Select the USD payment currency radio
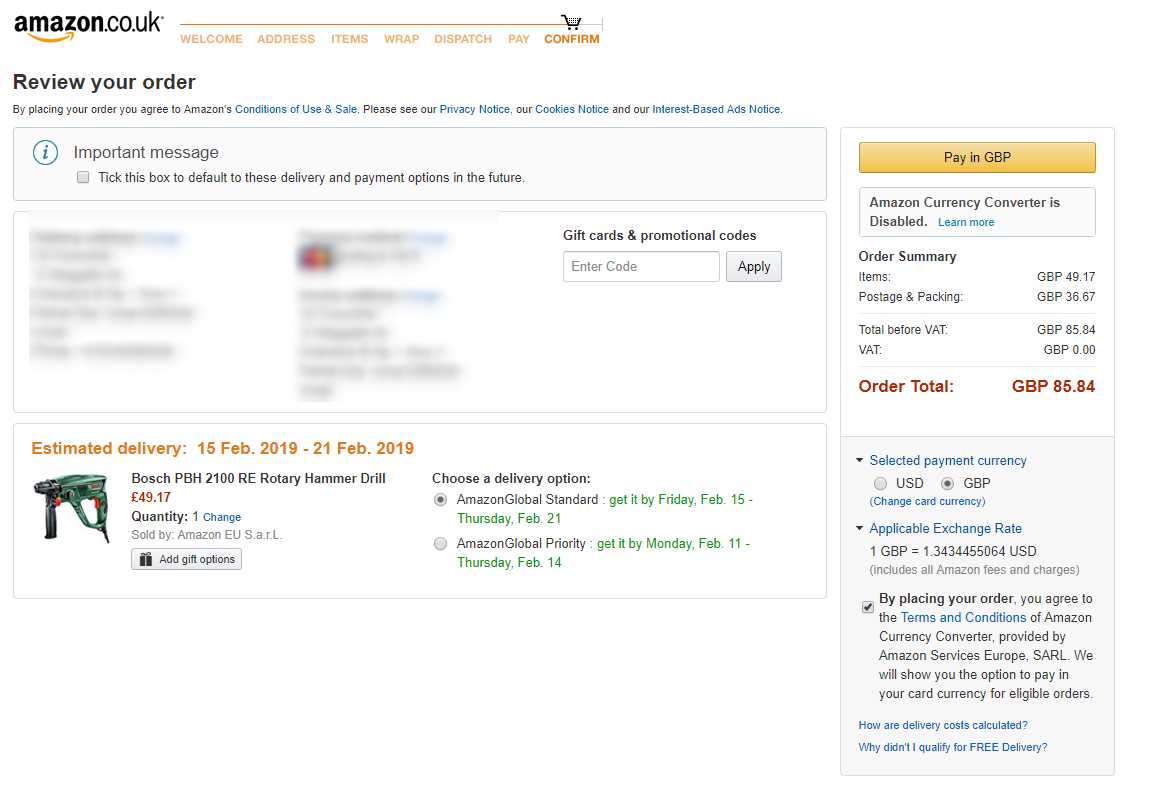 click(881, 484)
